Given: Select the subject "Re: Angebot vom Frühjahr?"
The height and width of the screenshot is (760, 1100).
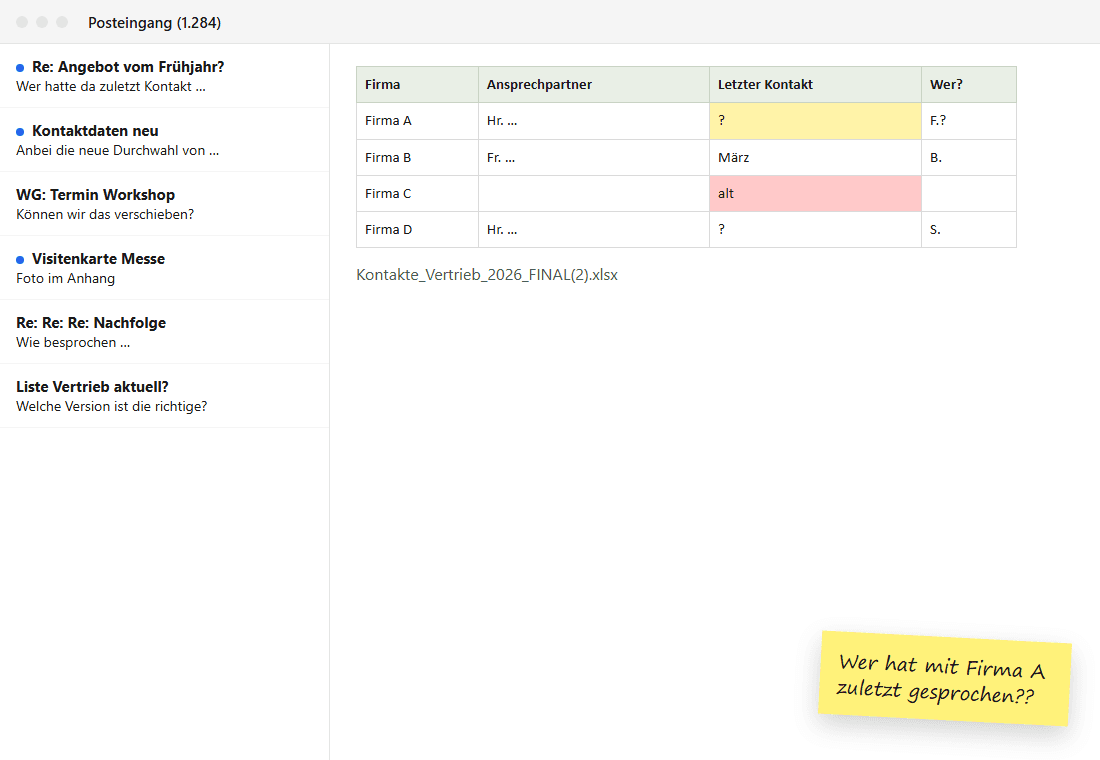Looking at the screenshot, I should tap(128, 67).
